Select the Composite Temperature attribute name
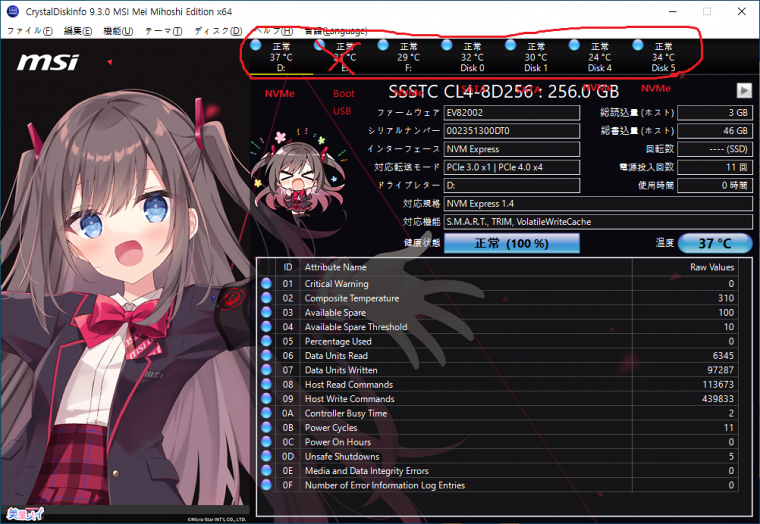This screenshot has width=760, height=524. click(x=351, y=298)
